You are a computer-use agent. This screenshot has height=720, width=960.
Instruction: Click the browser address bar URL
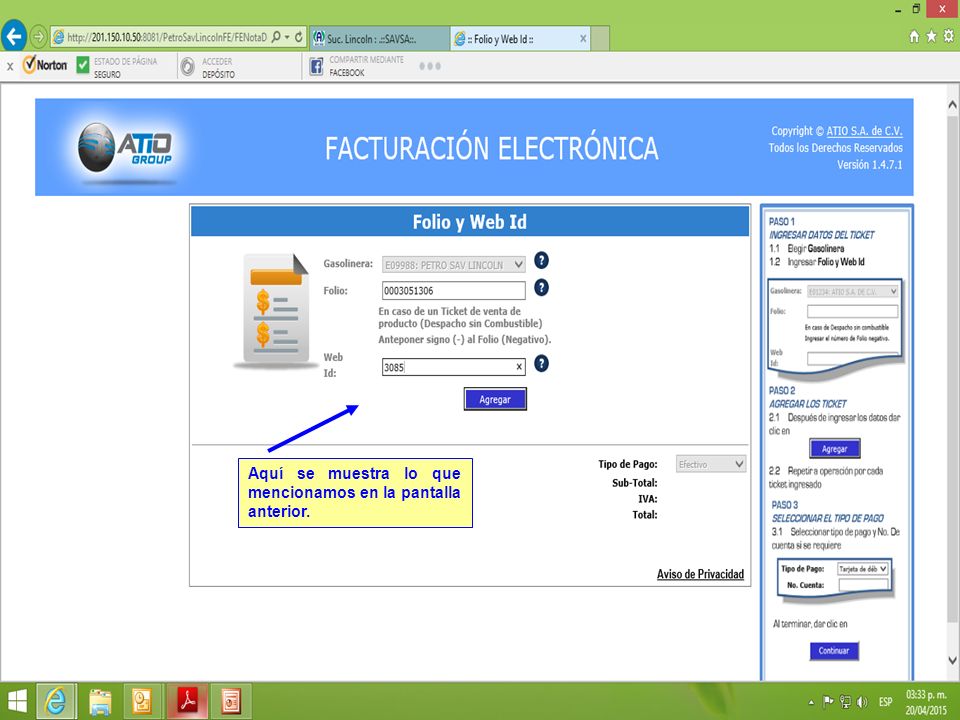coord(167,37)
